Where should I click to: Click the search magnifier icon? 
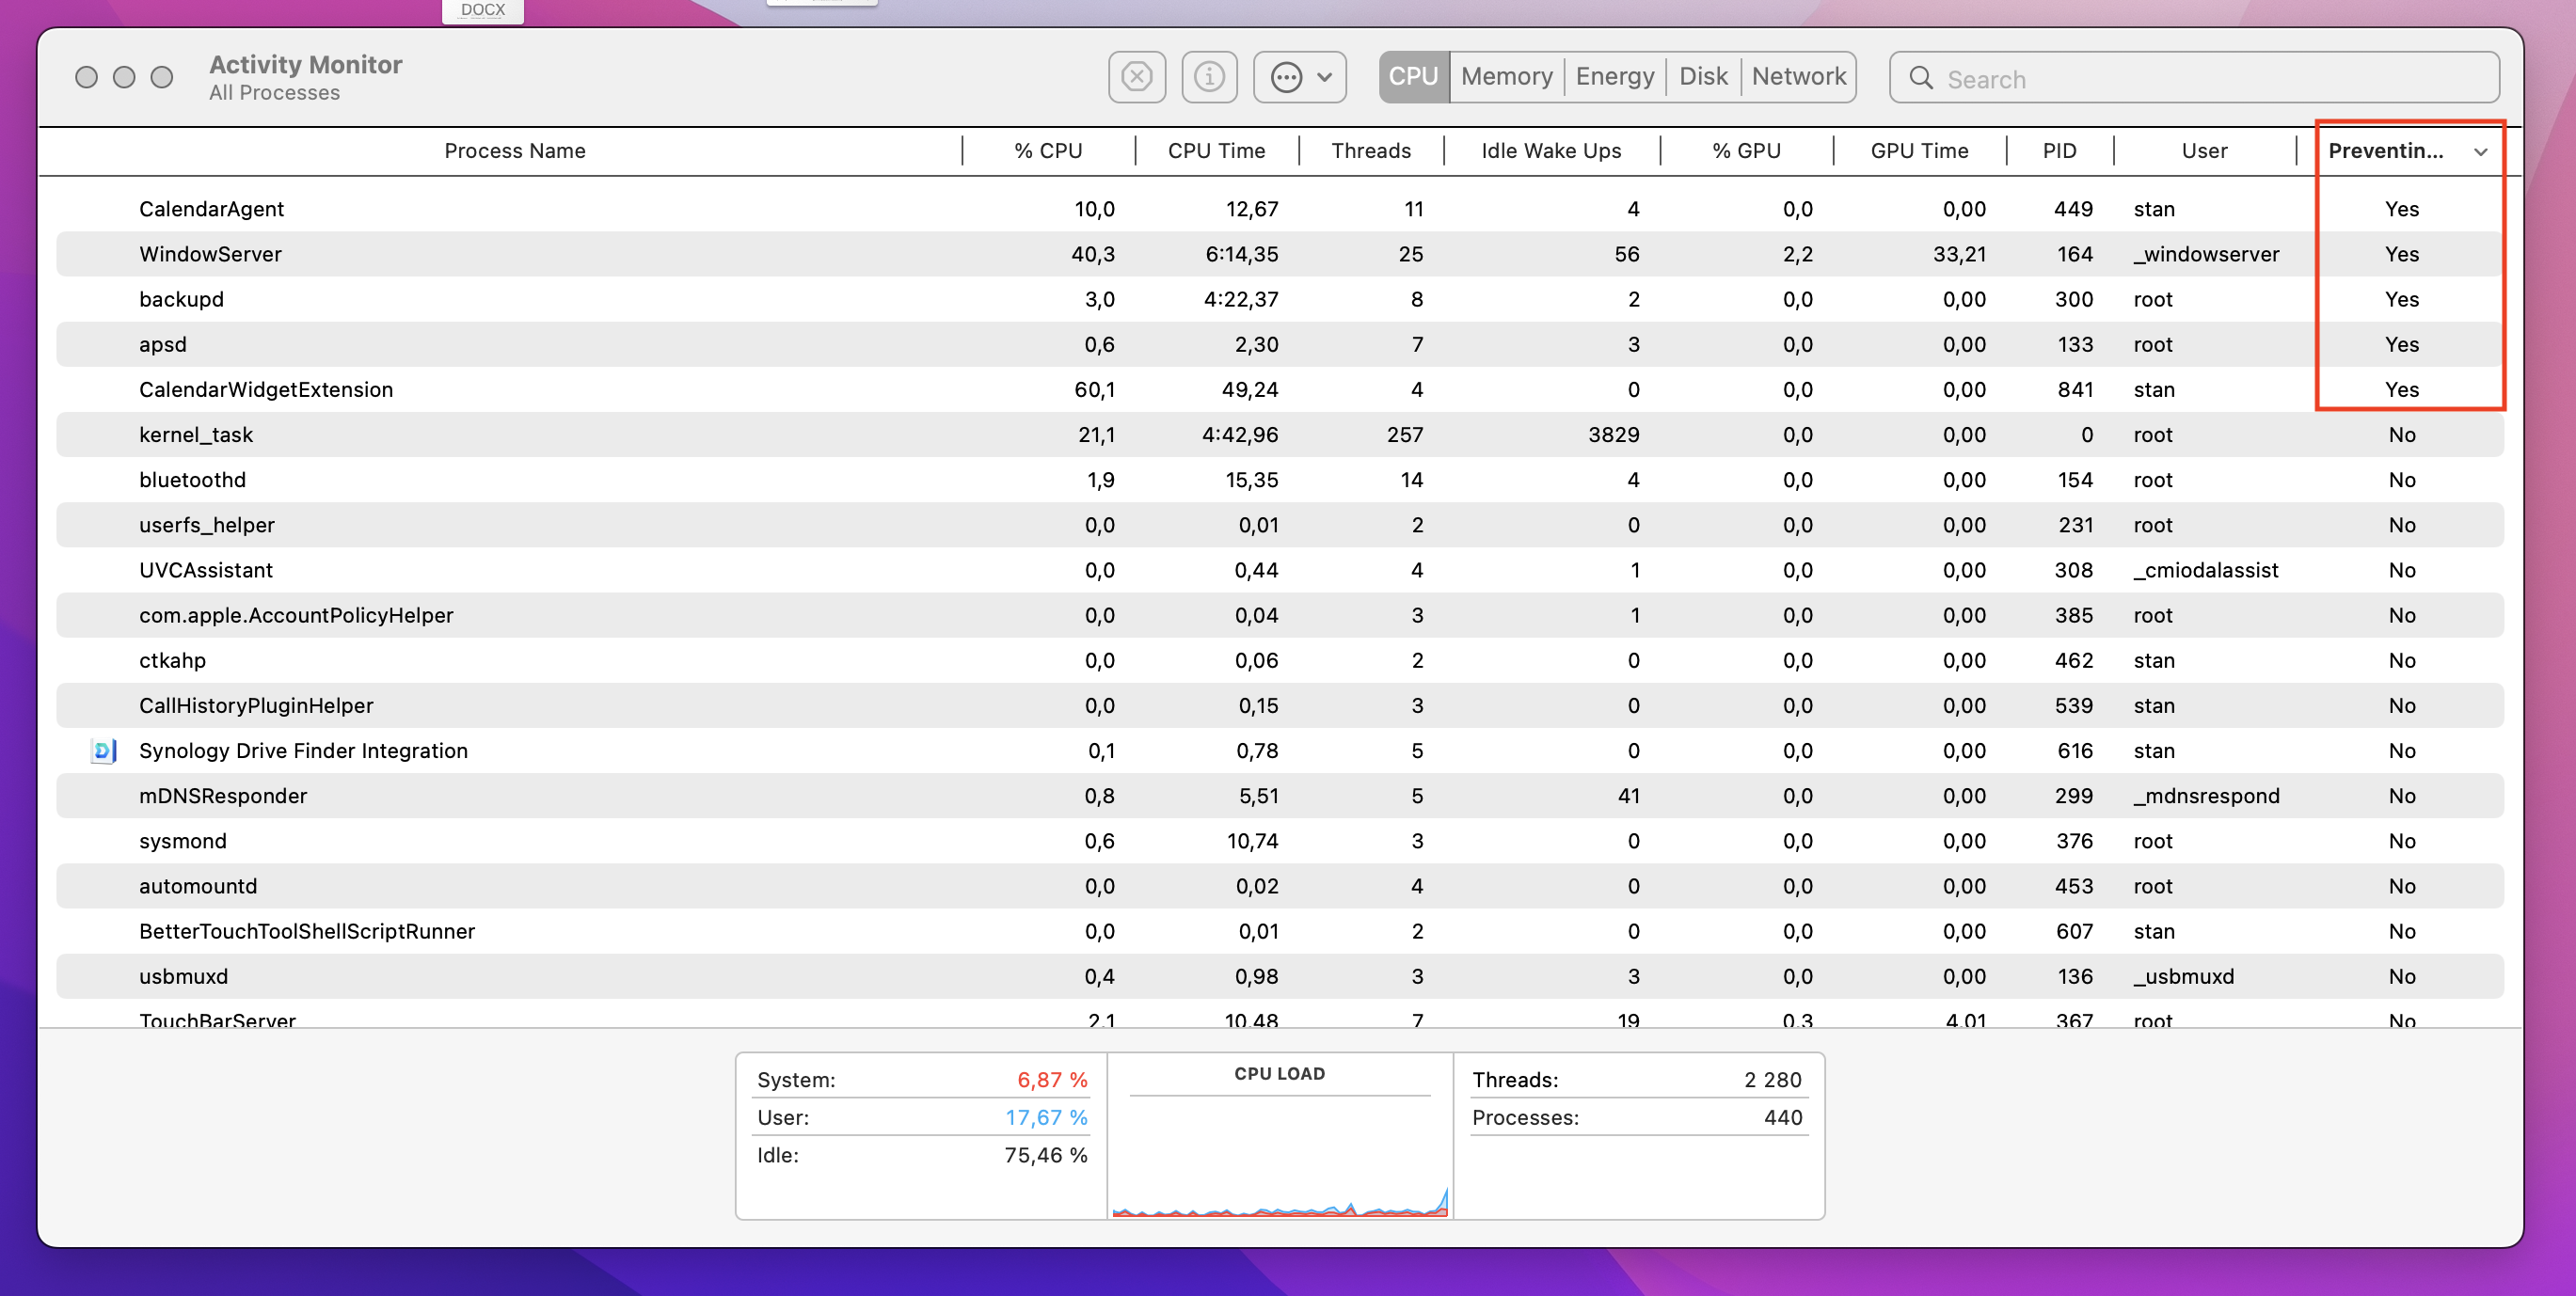pos(1920,78)
